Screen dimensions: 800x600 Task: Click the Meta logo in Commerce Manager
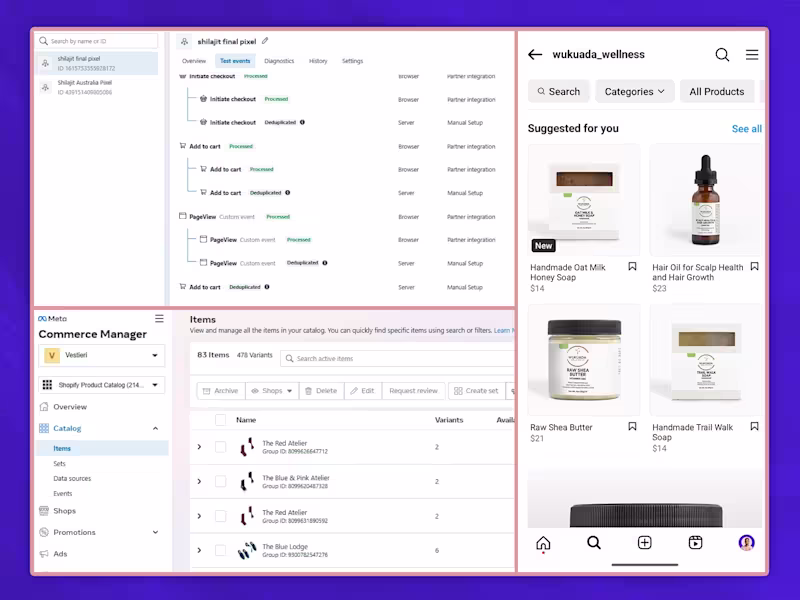click(x=53, y=318)
